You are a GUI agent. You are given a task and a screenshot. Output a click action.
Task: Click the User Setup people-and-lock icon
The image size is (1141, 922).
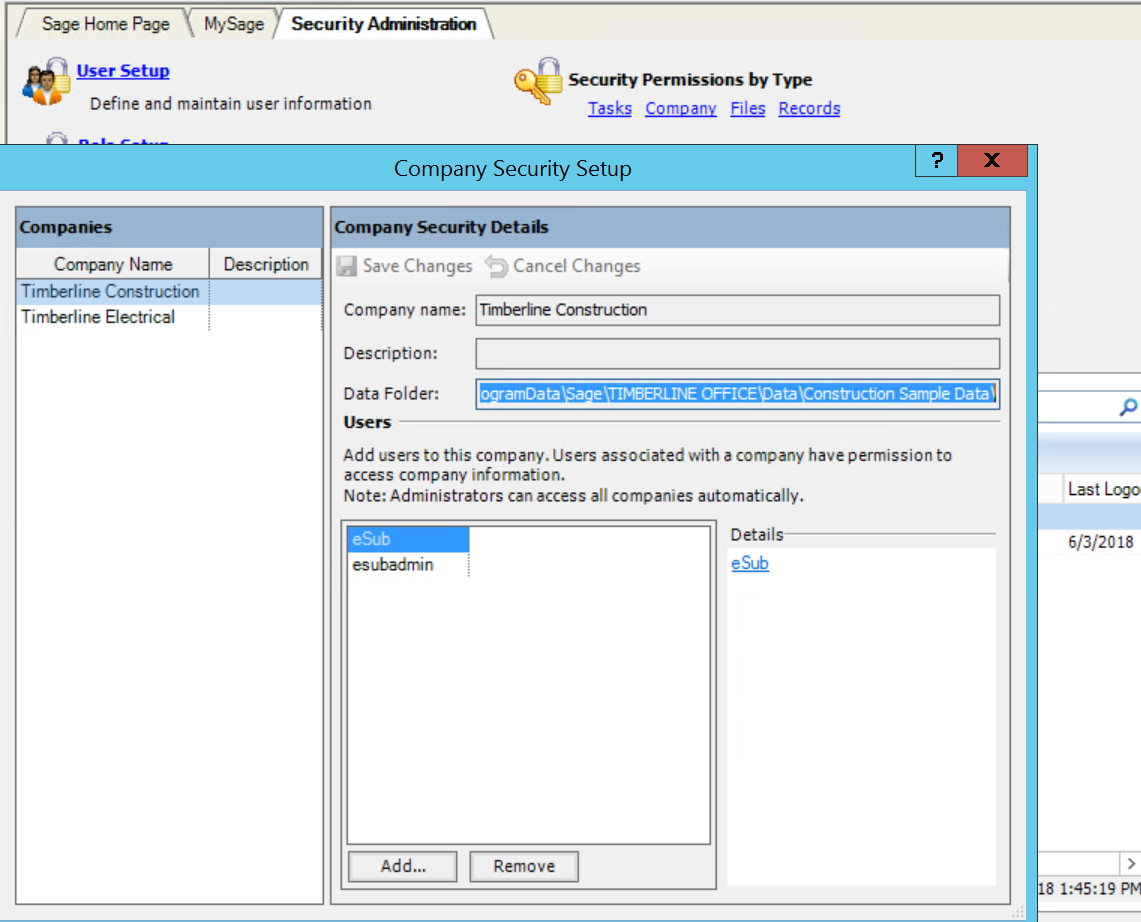pos(46,82)
